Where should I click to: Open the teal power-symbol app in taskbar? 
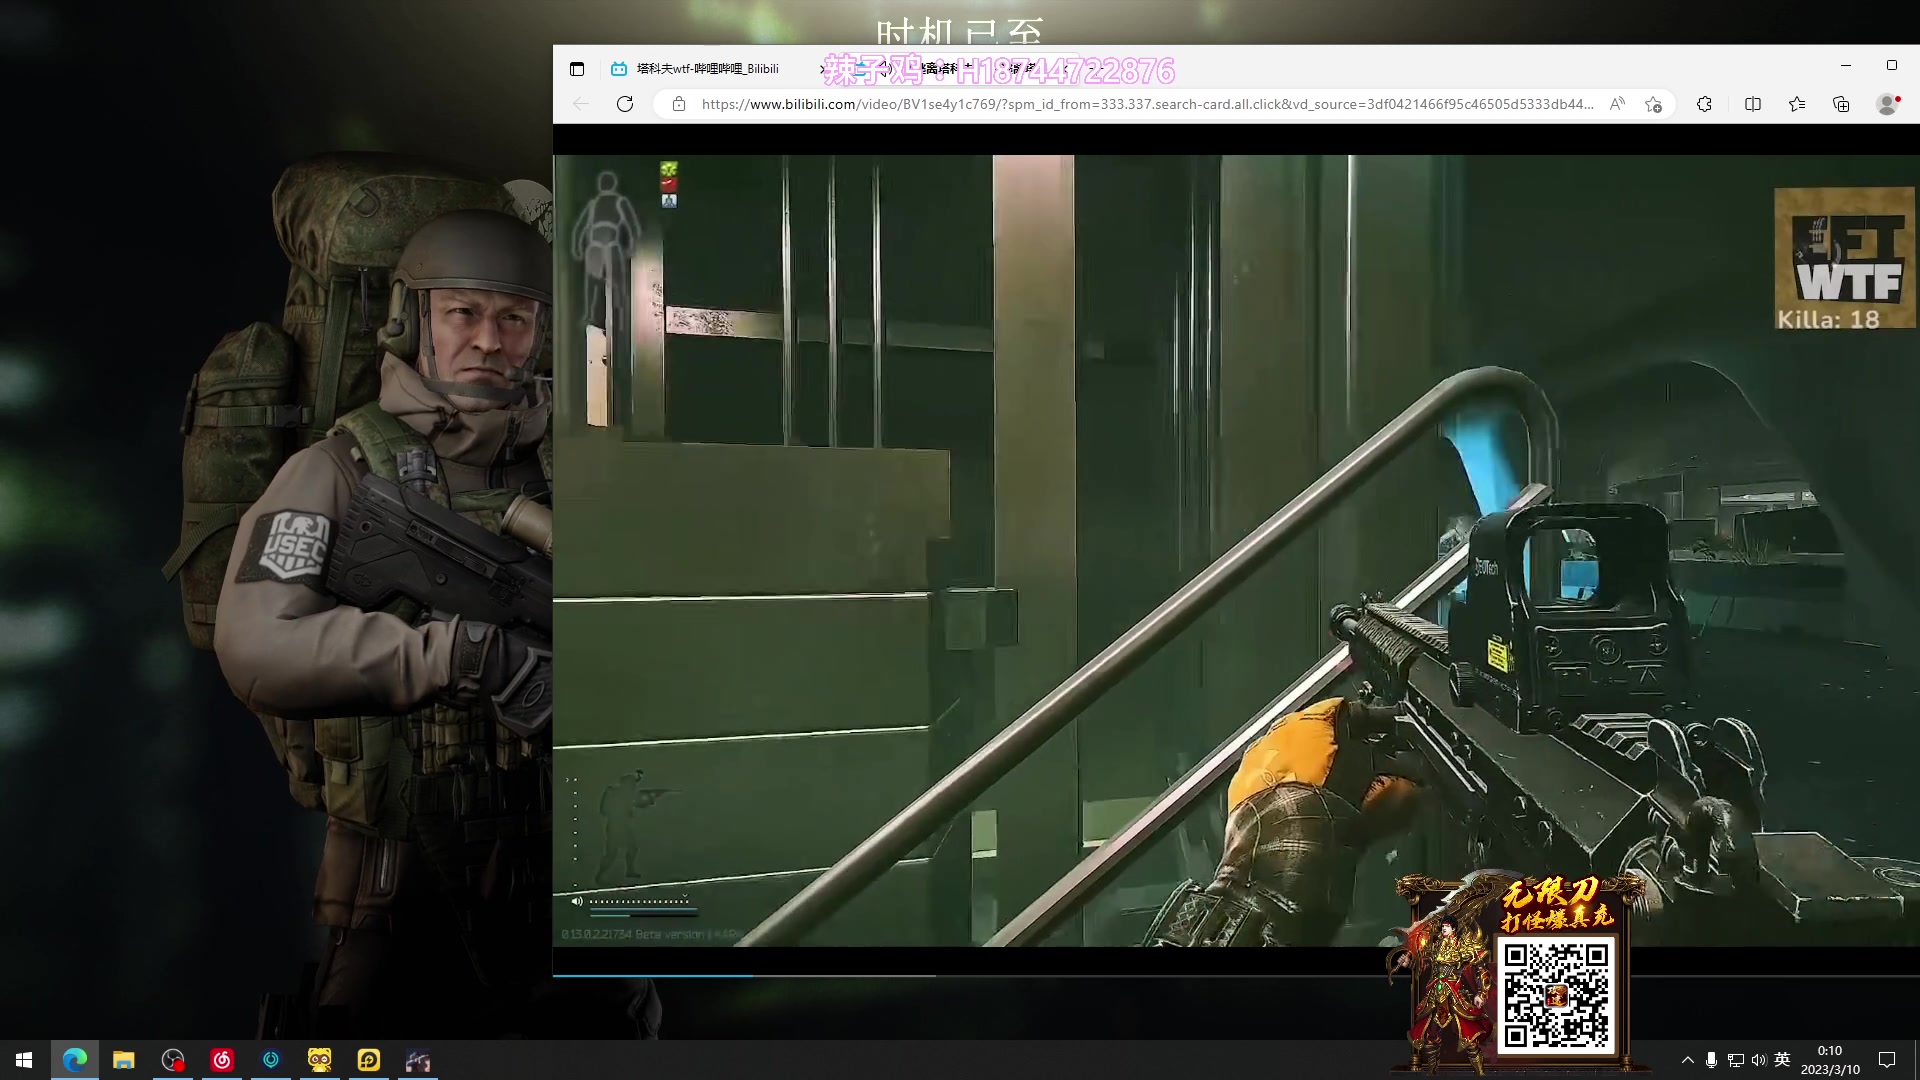(271, 1060)
